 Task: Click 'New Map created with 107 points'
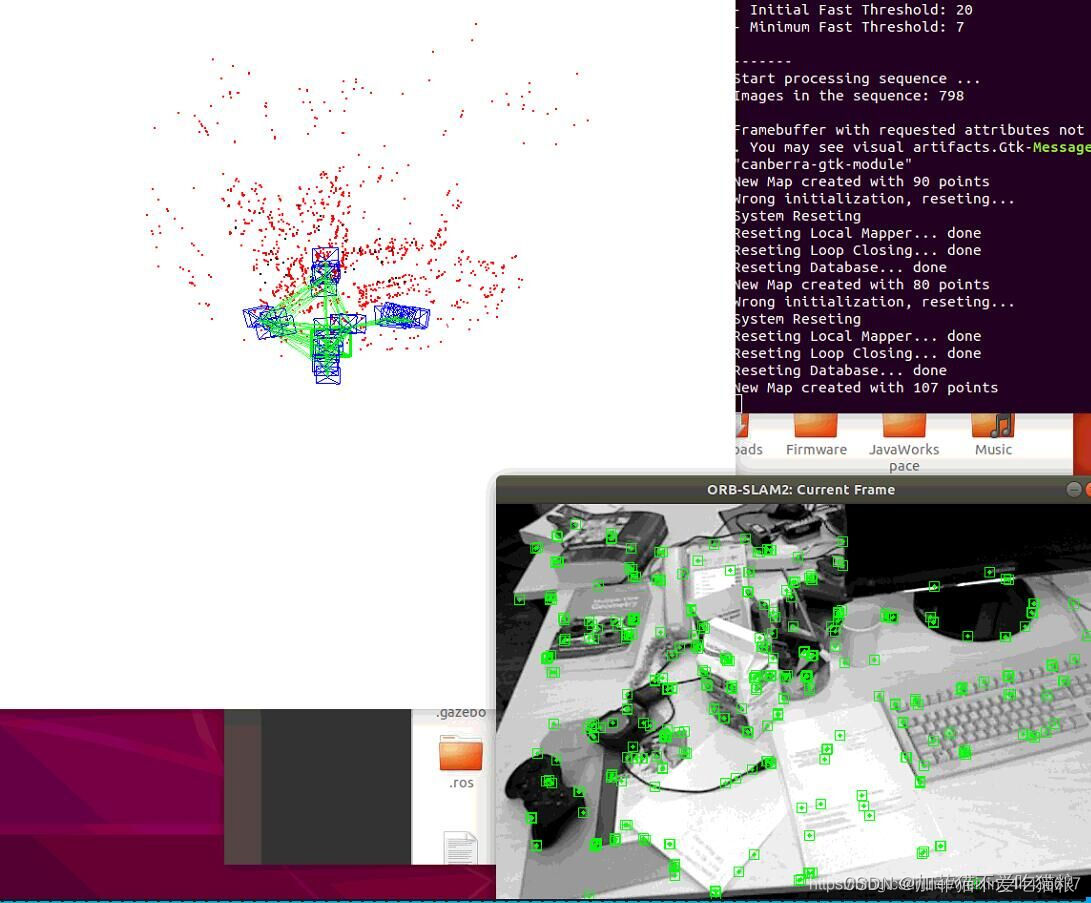(866, 388)
